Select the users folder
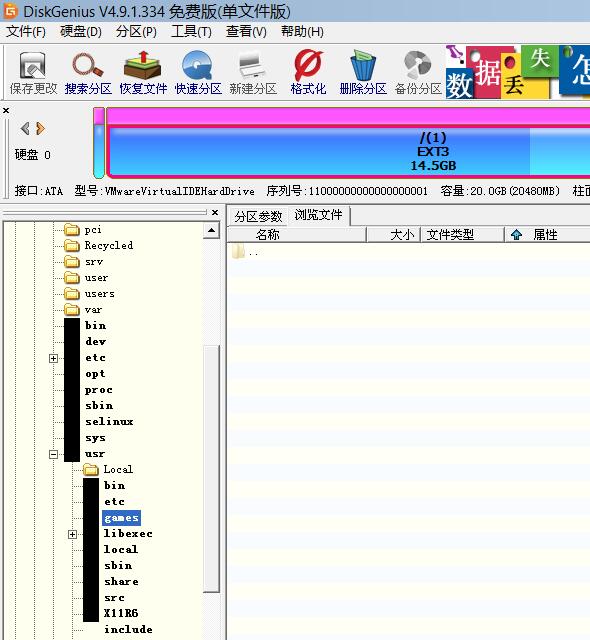 (x=90, y=294)
